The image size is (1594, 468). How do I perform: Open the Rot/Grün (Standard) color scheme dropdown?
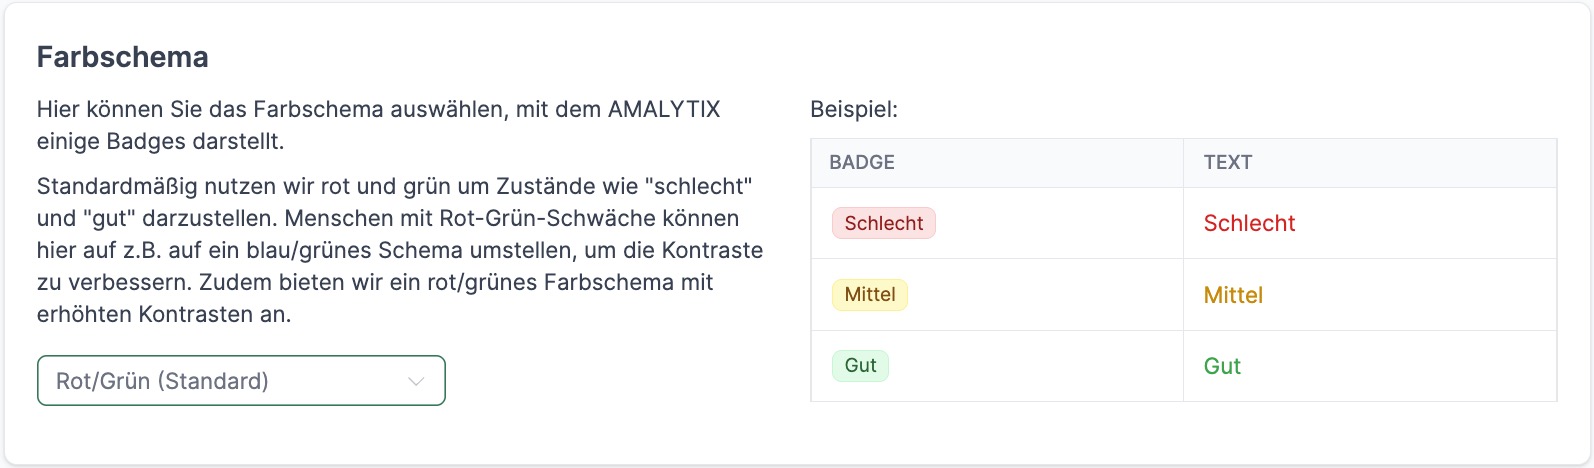tap(240, 381)
